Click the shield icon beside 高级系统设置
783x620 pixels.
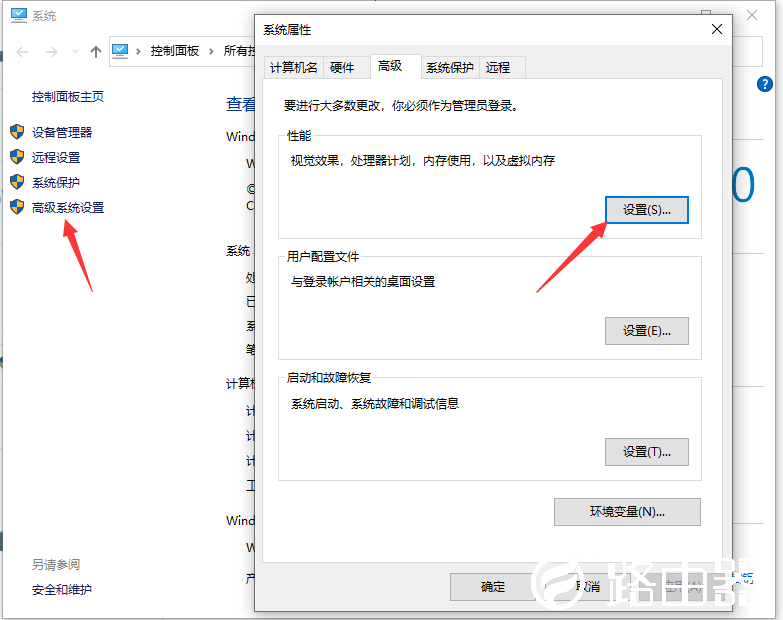pyautogui.click(x=17, y=207)
